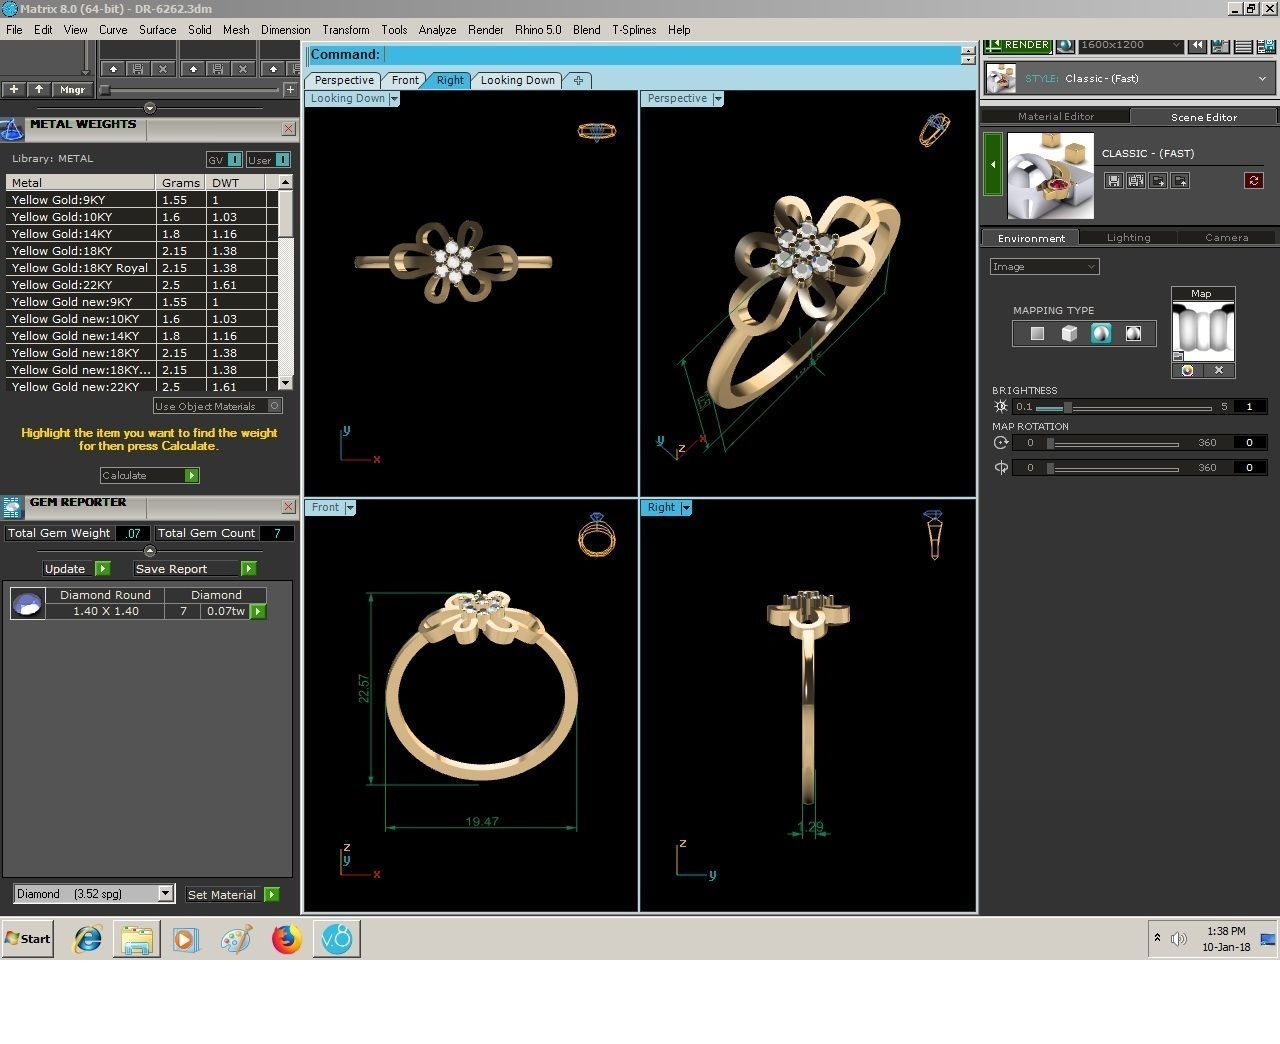This screenshot has width=1280, height=1044.
Task: Click the Windows Start button
Action: click(x=27, y=939)
